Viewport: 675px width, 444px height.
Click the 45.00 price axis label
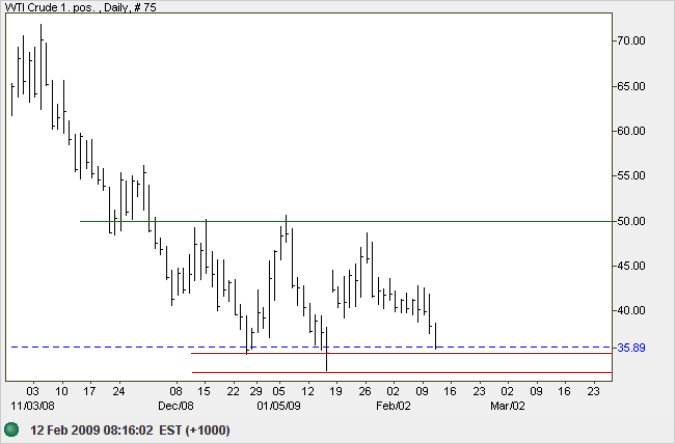coord(631,266)
